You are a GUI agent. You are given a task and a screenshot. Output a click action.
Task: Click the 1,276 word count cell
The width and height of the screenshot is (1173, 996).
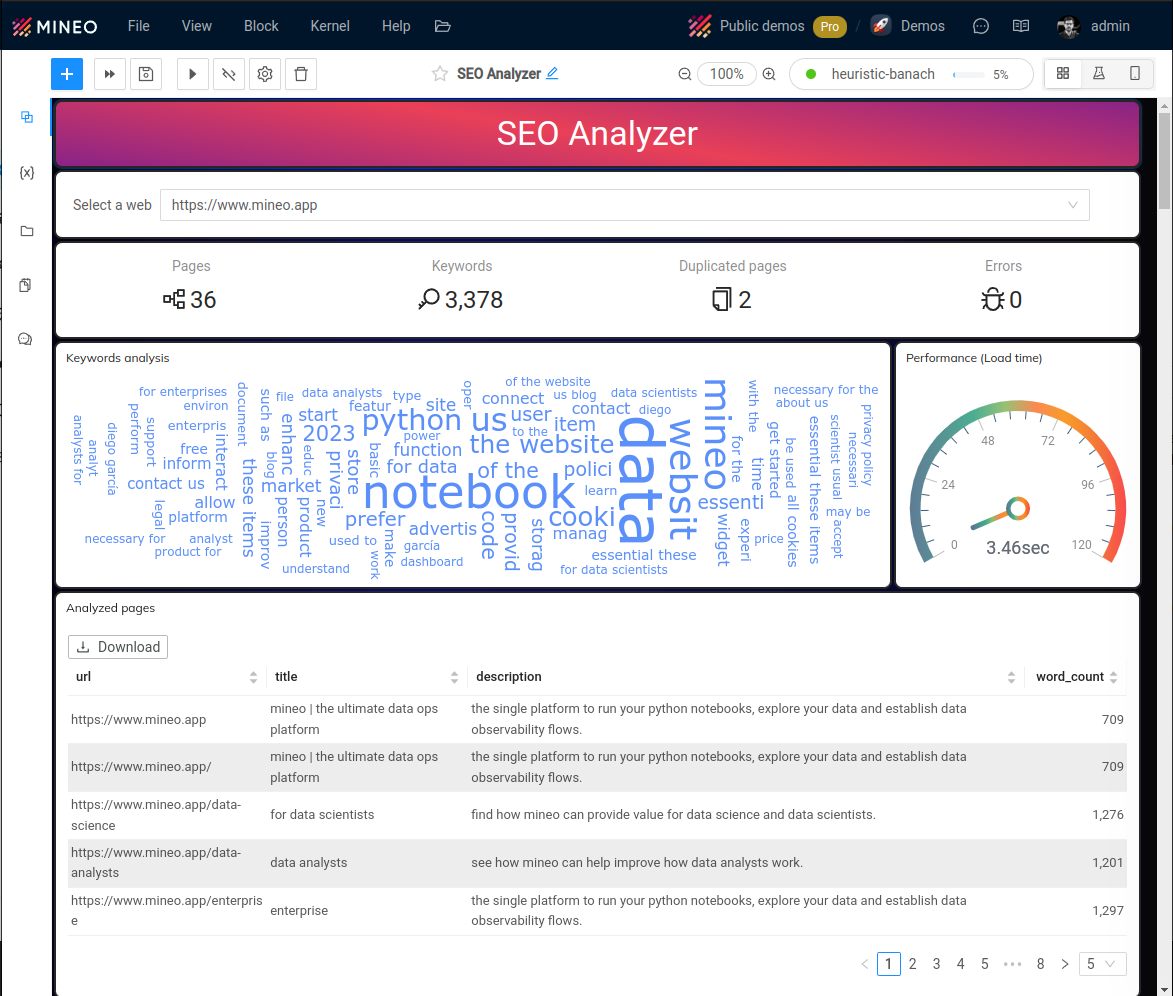(1108, 815)
